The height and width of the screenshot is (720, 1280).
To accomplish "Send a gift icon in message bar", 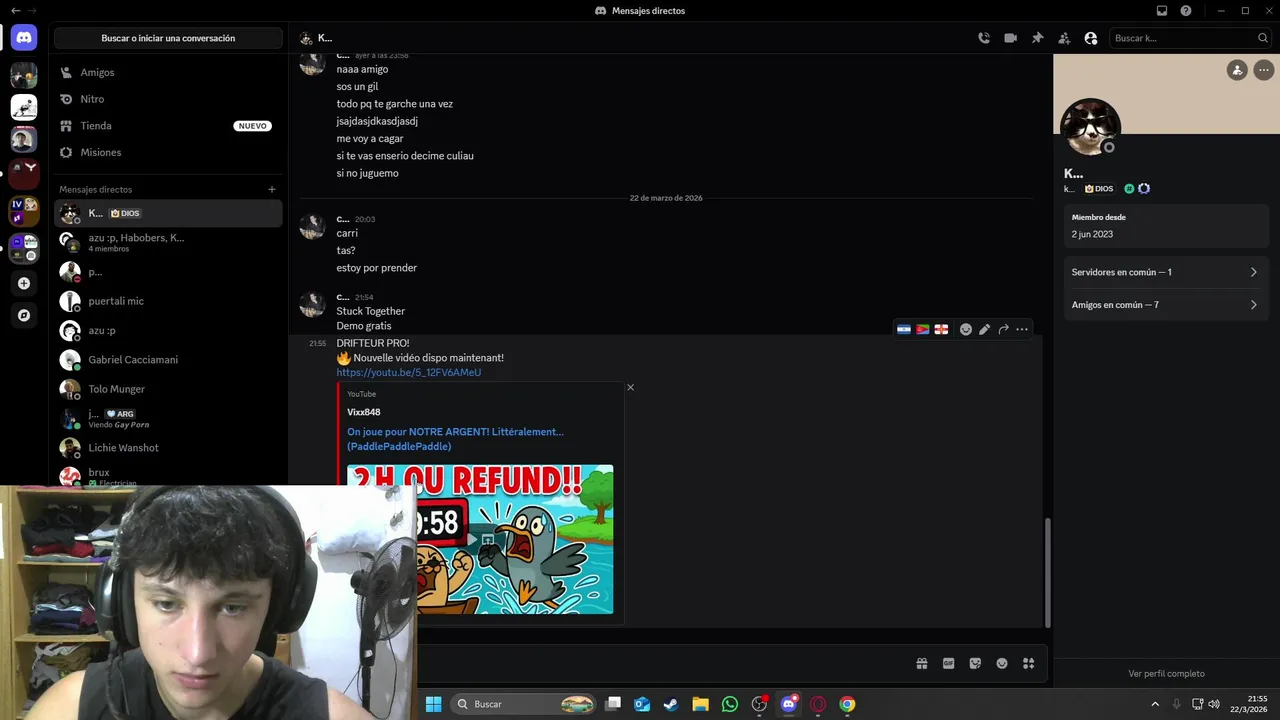I will [x=922, y=663].
